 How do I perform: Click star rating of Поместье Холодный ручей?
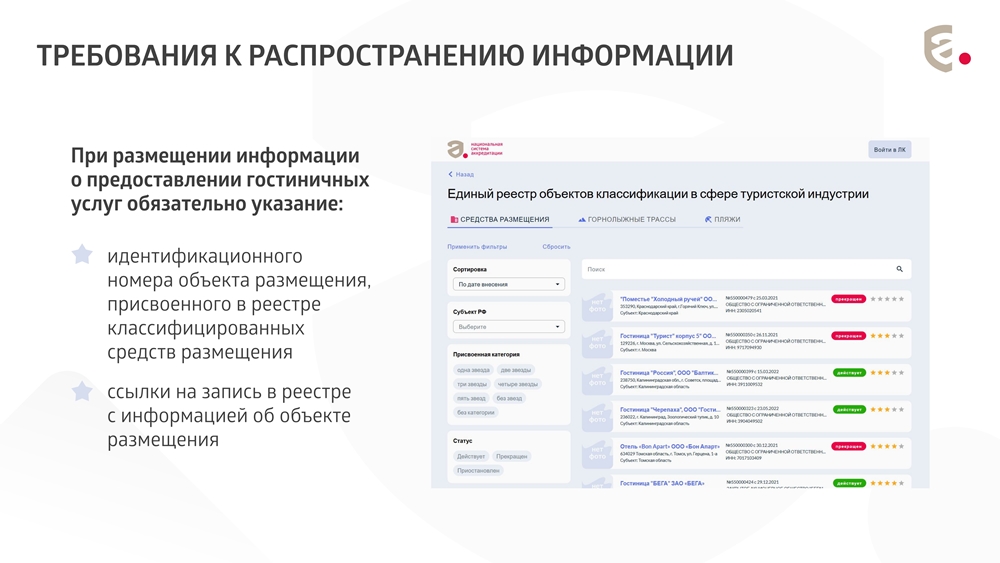(x=887, y=299)
